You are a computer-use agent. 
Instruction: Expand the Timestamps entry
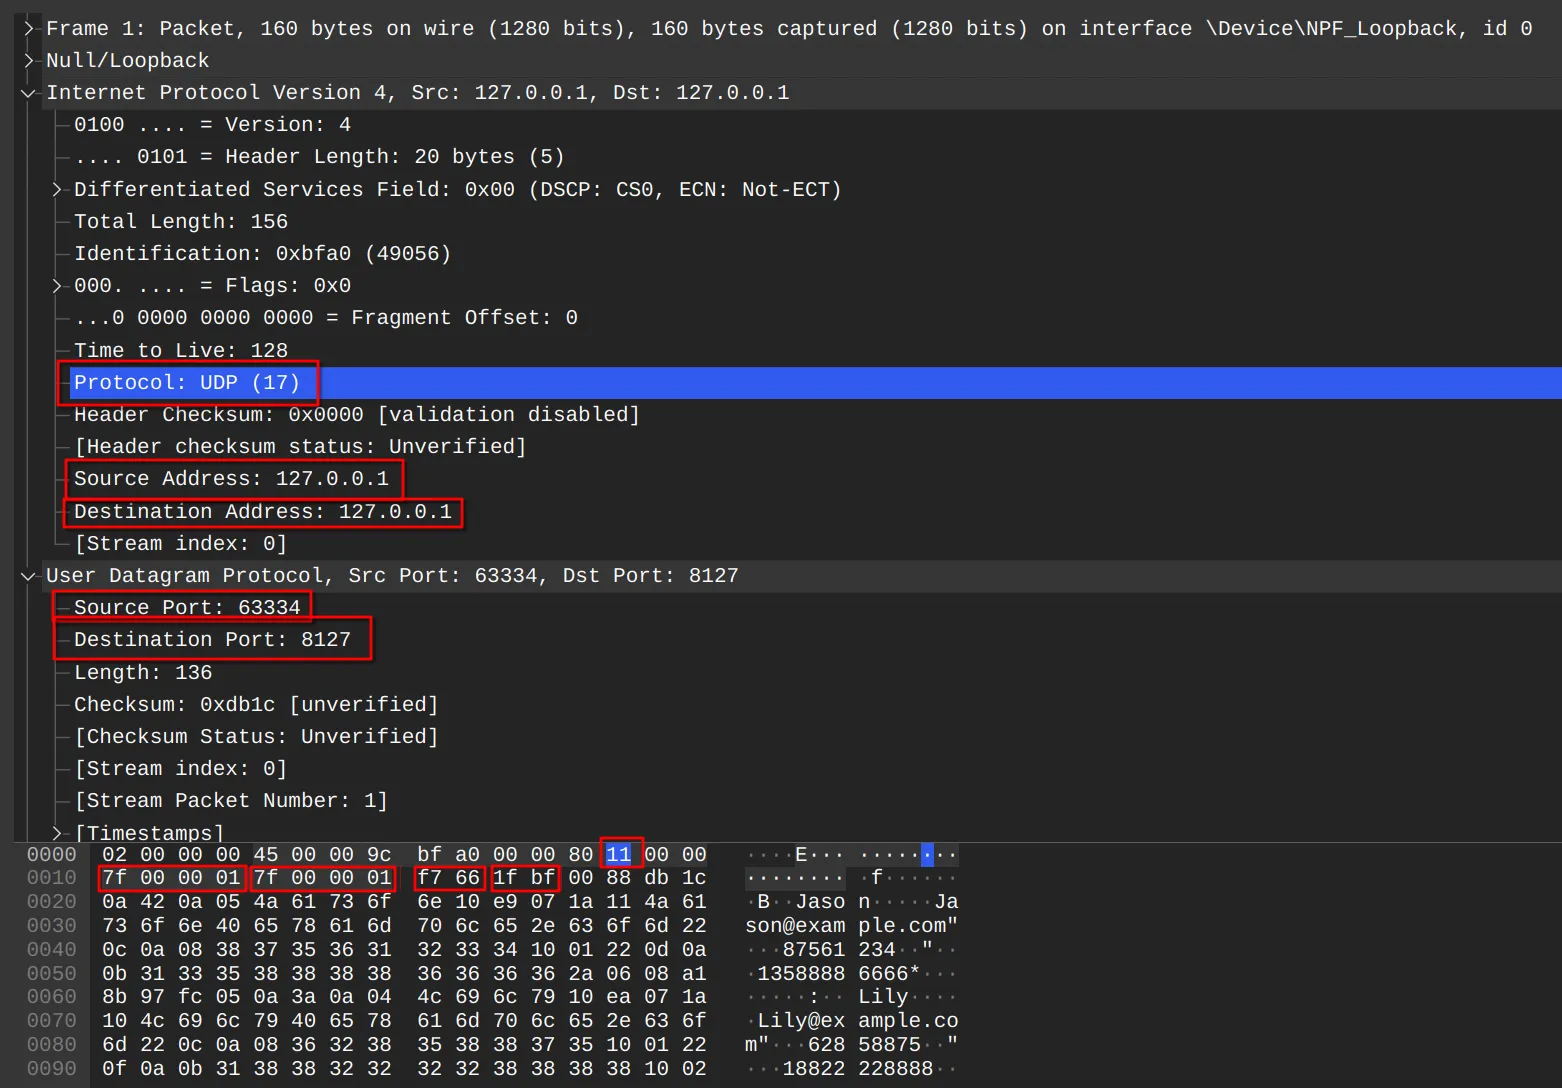pyautogui.click(x=57, y=833)
